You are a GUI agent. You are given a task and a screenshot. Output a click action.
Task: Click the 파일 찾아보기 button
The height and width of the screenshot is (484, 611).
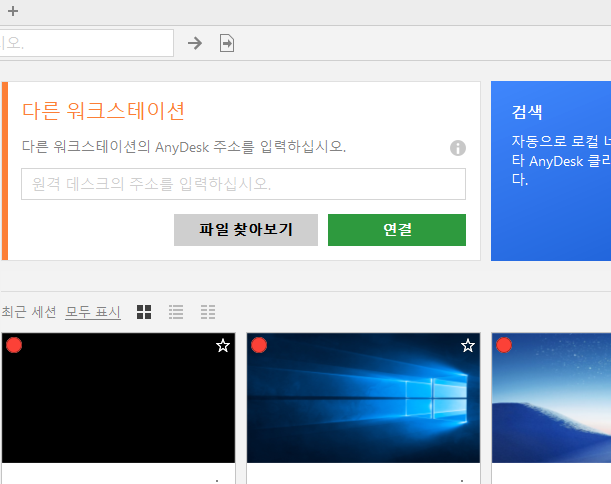(246, 230)
